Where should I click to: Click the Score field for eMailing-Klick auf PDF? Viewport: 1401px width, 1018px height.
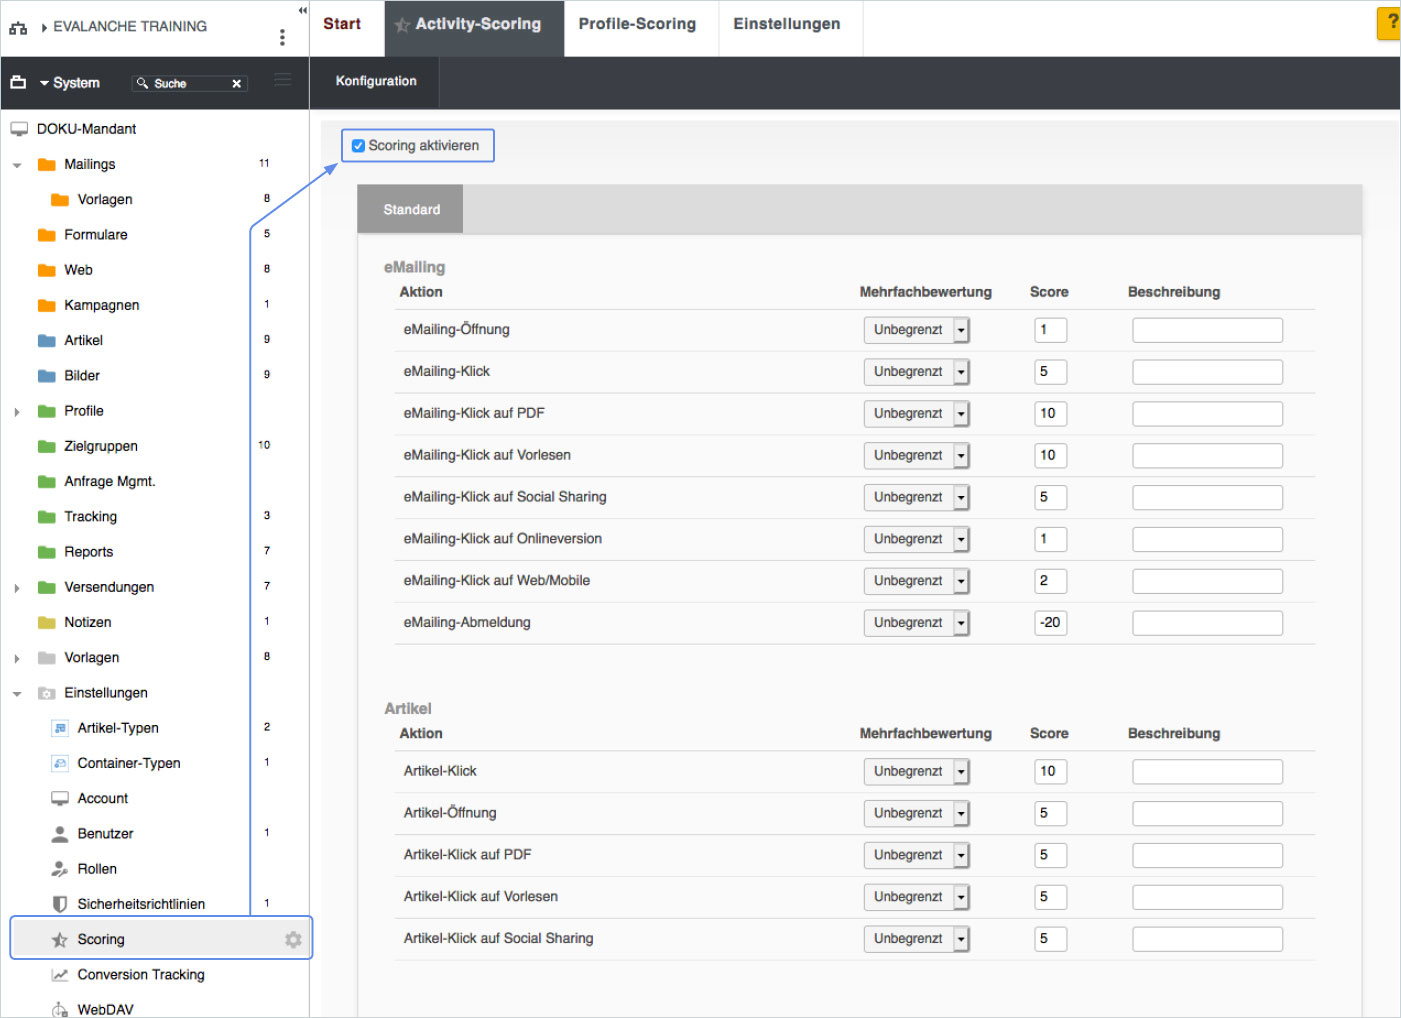[1050, 414]
